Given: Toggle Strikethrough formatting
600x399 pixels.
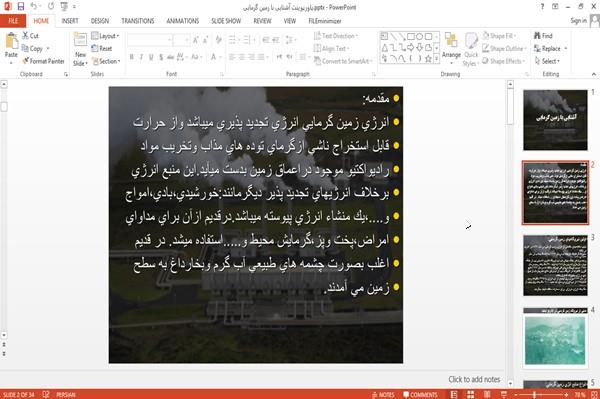Looking at the screenshot, I should pyautogui.click(x=171, y=57).
